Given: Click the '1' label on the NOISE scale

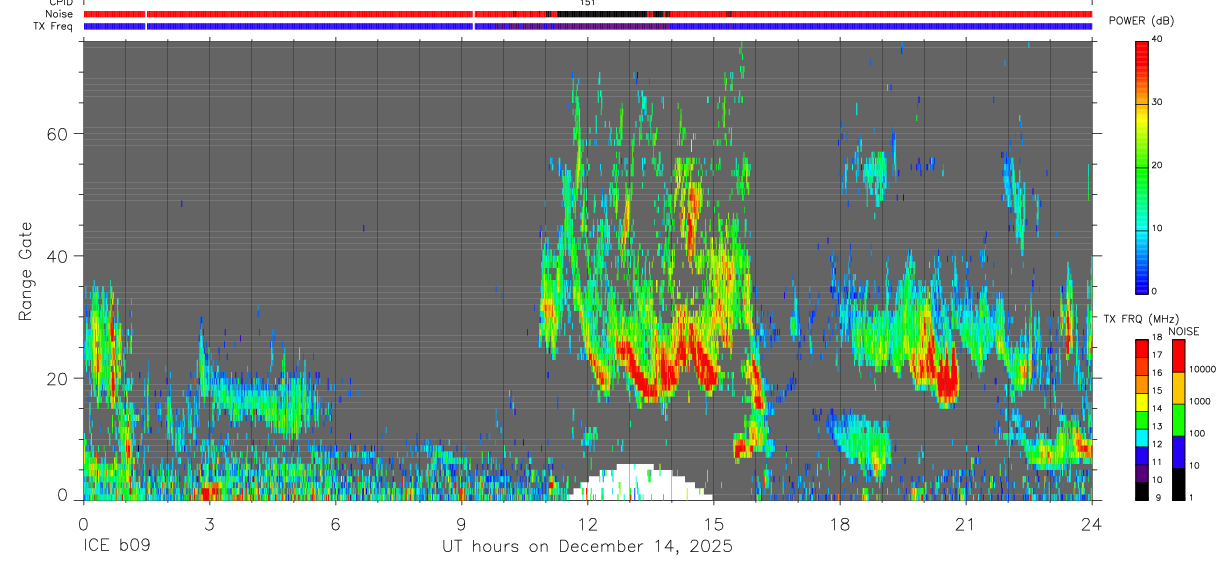Looking at the screenshot, I should (x=1191, y=497).
